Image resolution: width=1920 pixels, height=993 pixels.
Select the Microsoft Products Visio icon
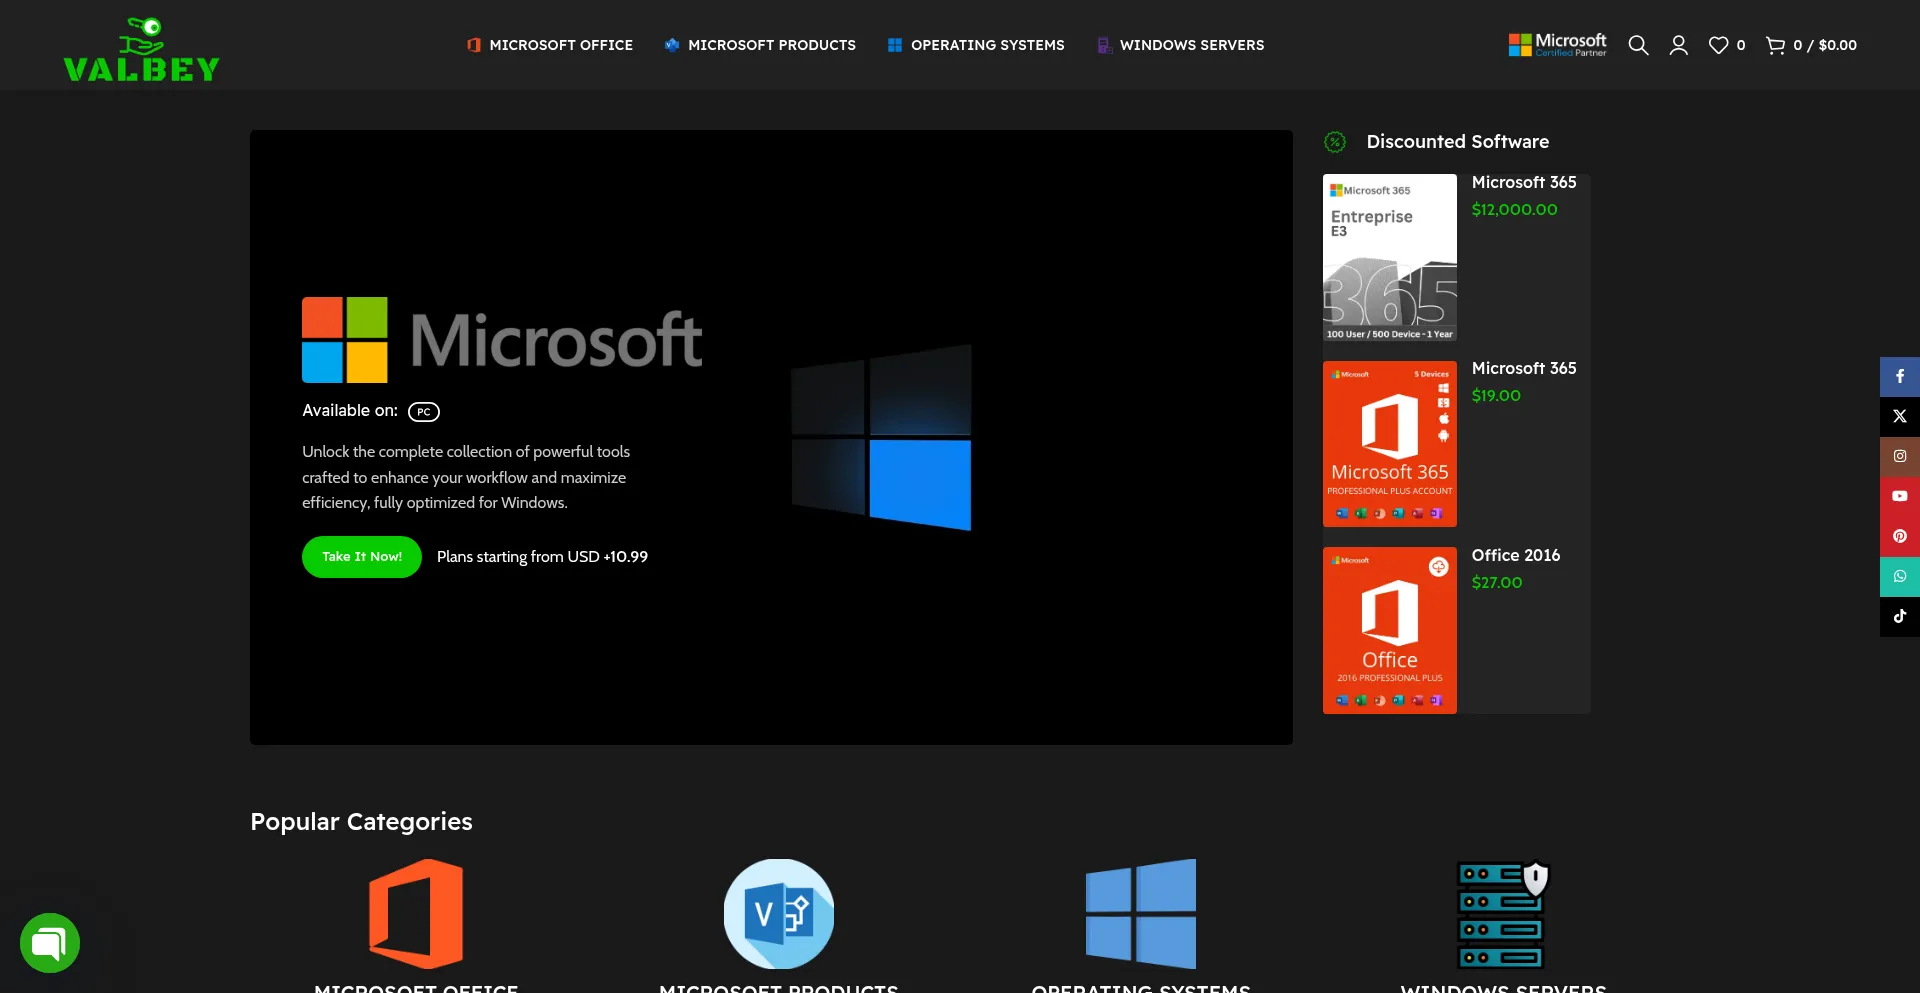coord(779,914)
